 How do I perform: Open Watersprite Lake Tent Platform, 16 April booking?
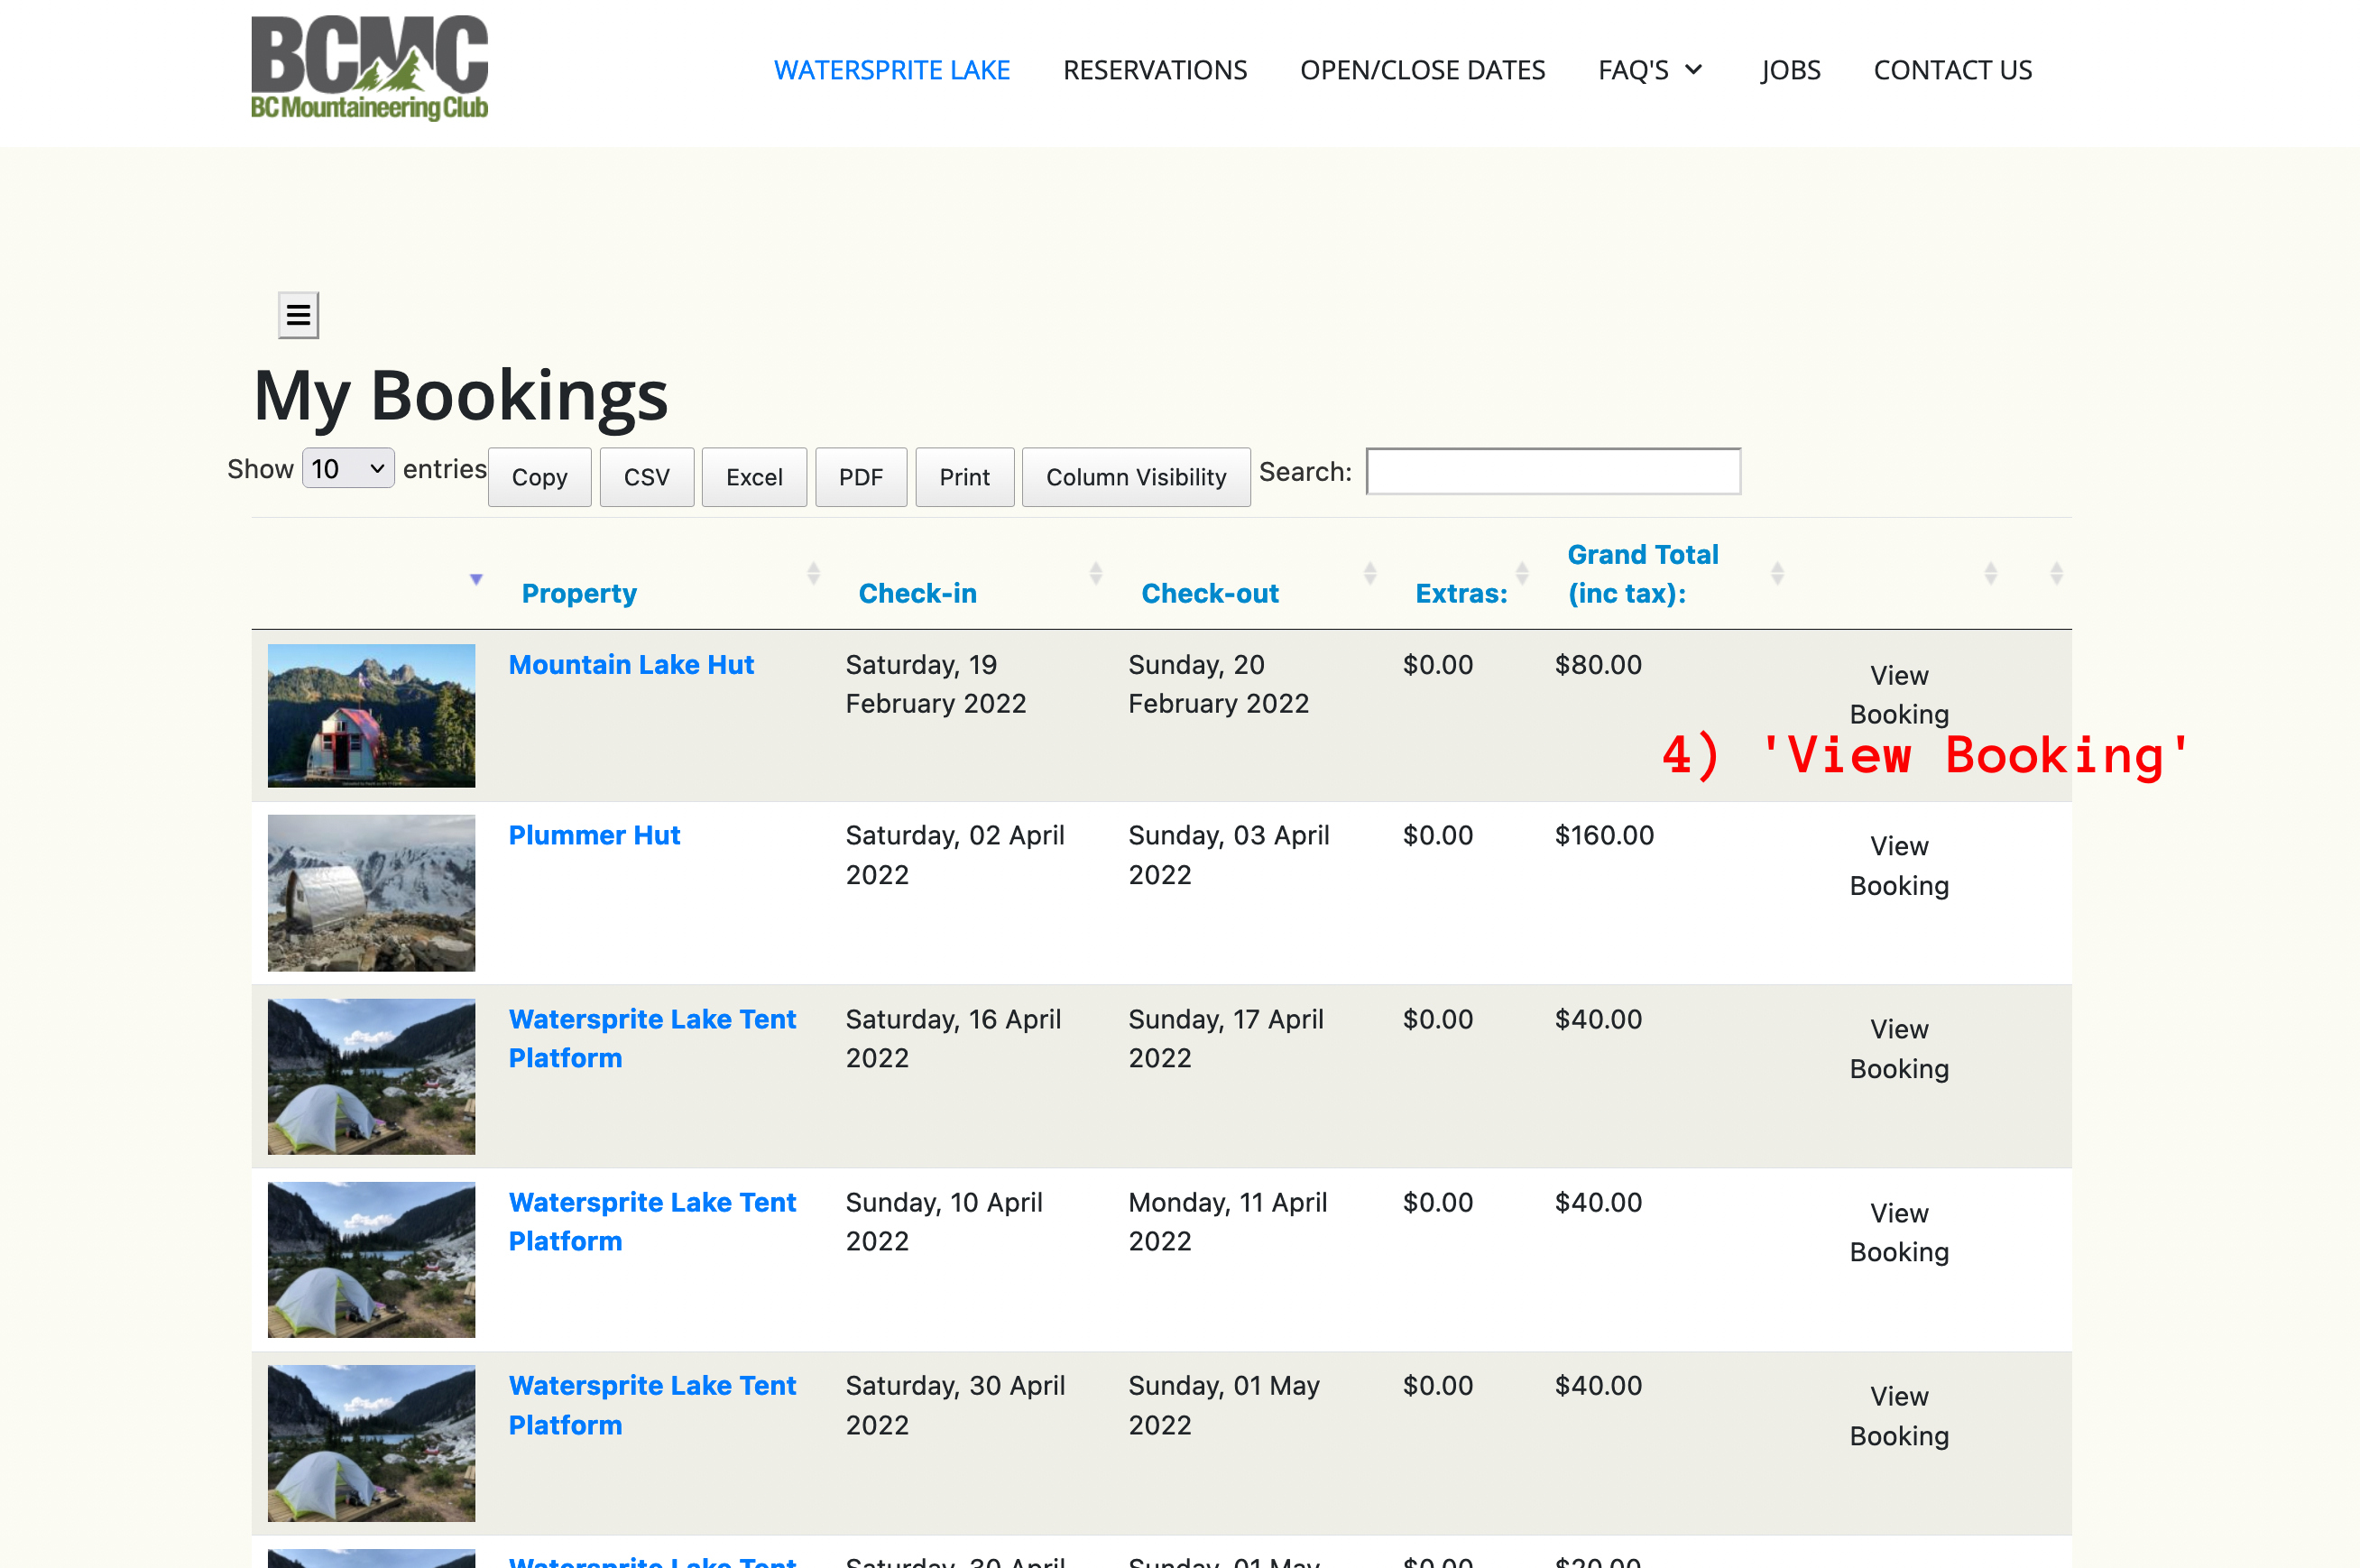[x=652, y=1038]
